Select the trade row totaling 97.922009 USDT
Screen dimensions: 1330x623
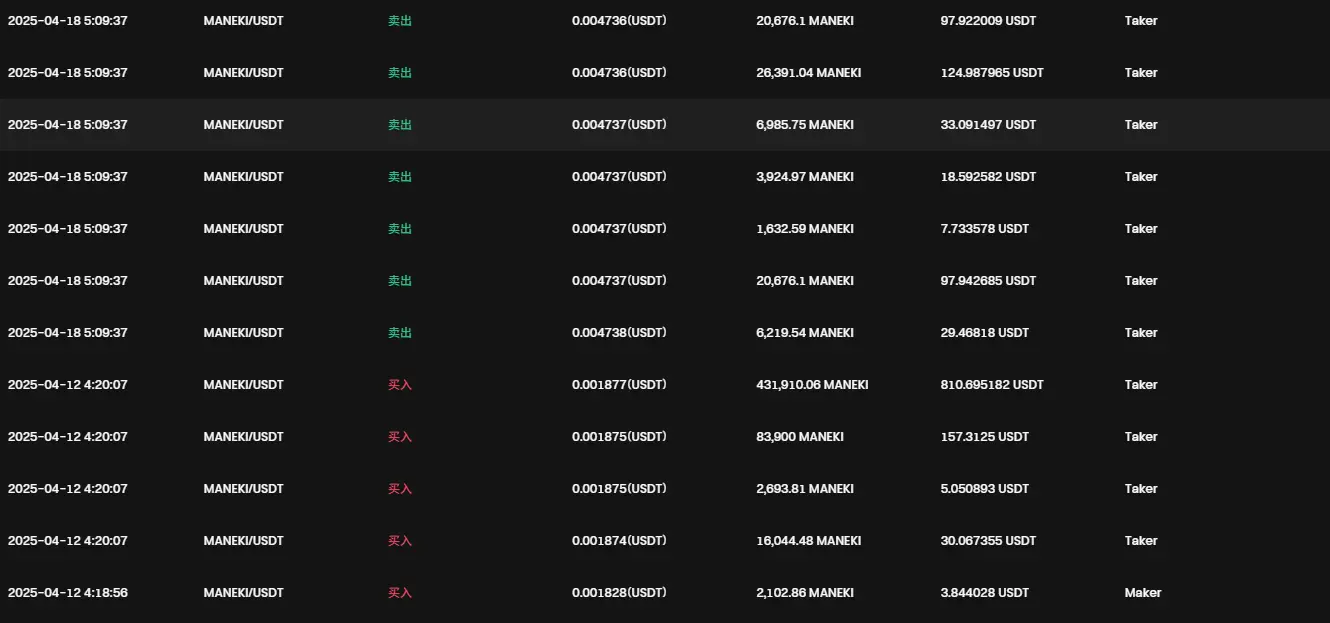click(665, 21)
